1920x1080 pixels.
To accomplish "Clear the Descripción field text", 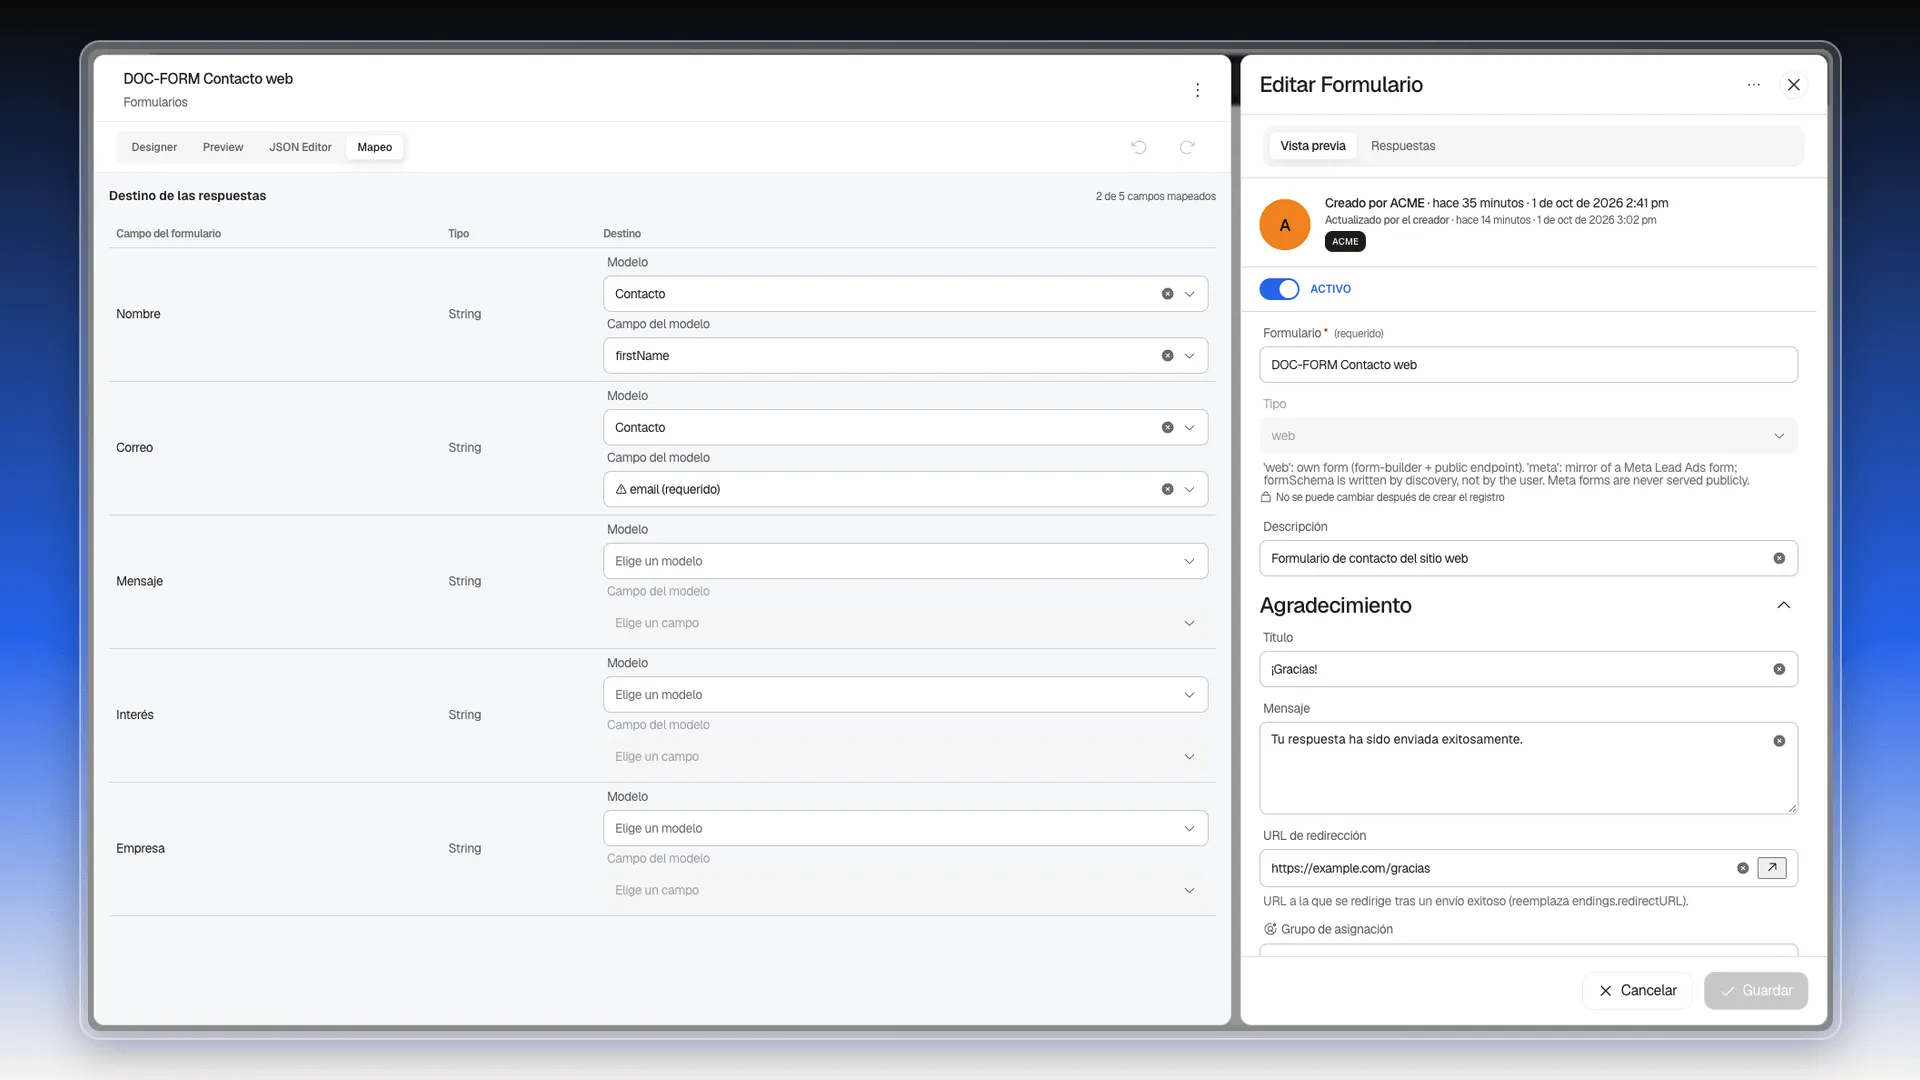I will 1779,559.
